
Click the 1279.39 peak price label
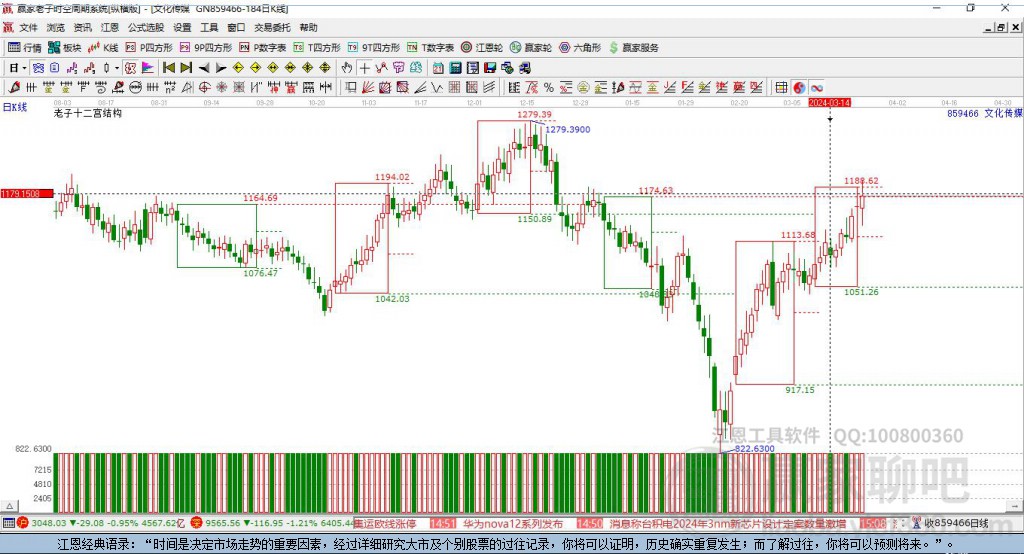[534, 114]
